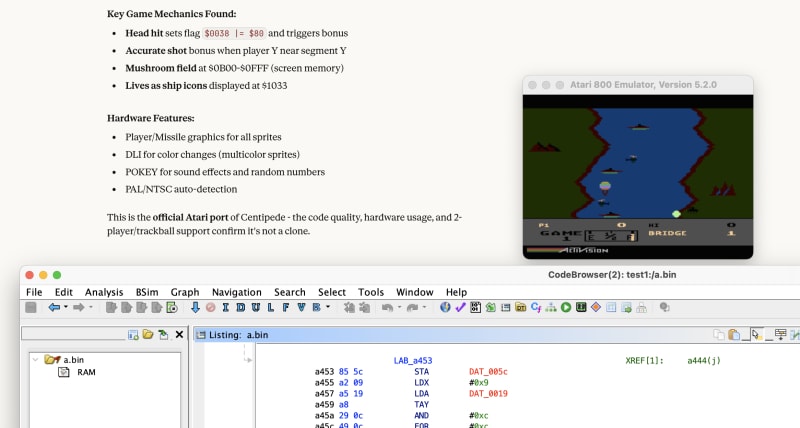Click the back navigation arrow
Viewport: 800px width, 428px height.
click(x=54, y=307)
